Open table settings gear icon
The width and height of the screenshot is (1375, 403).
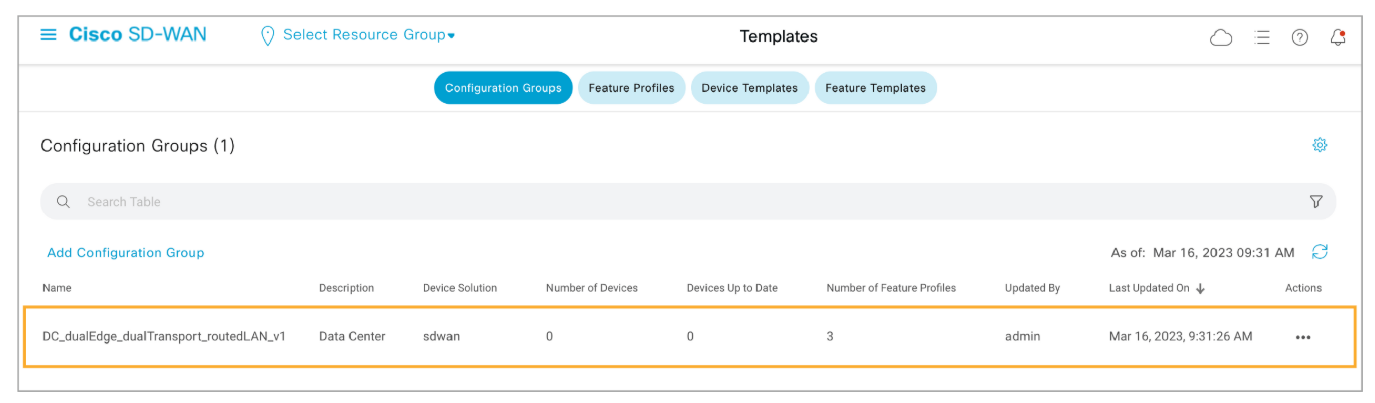pos(1319,146)
